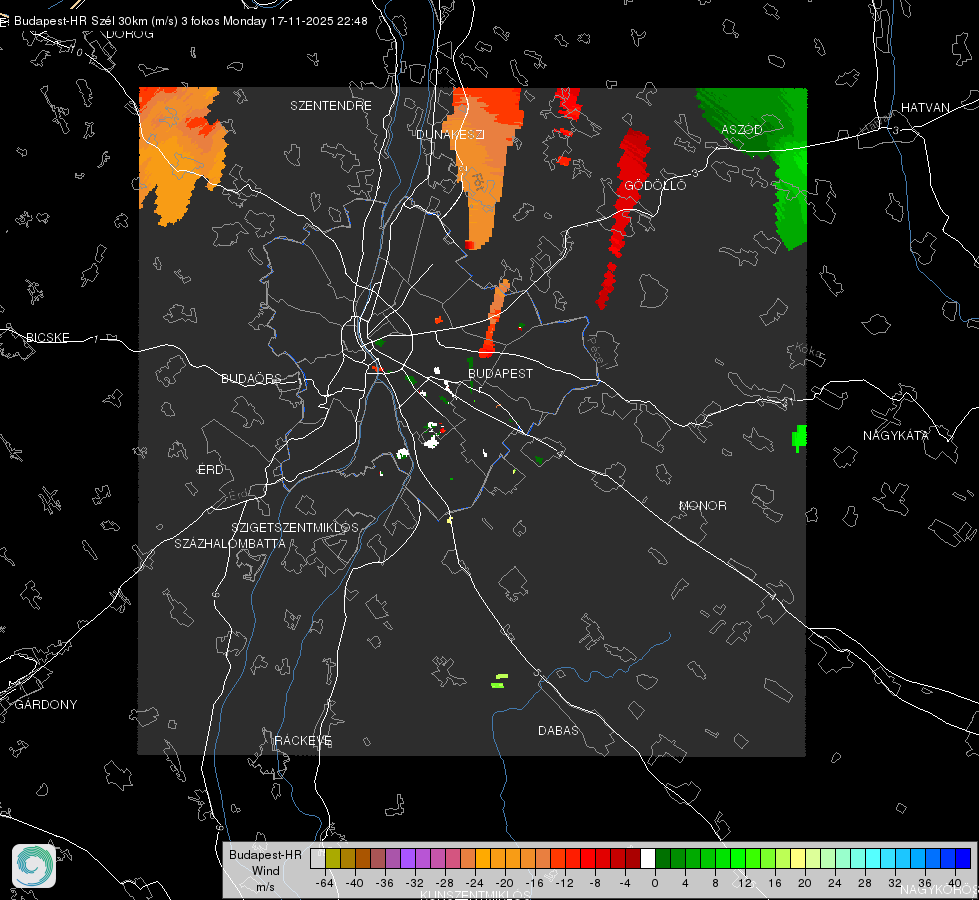Screen dimensions: 979x900
Task: Click the MONOR town label
Action: 702,505
